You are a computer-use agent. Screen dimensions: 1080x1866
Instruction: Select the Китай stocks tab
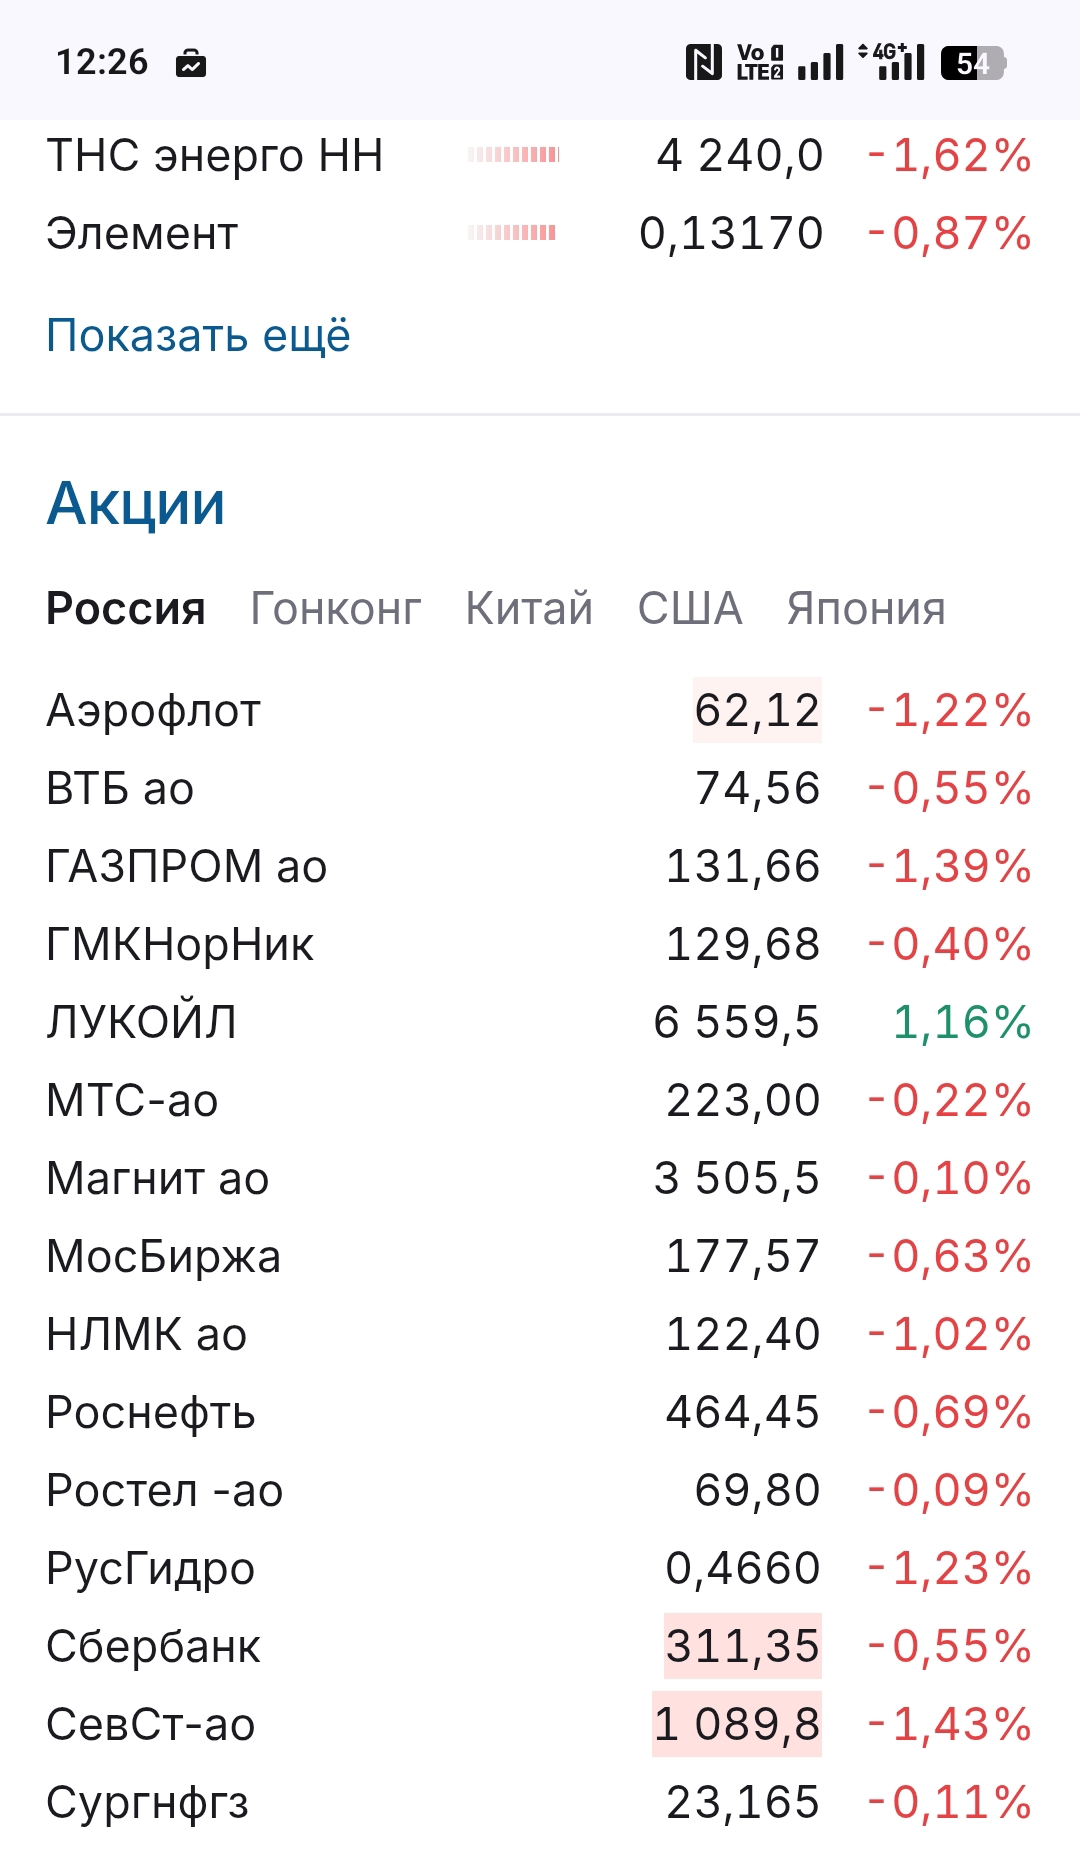pyautogui.click(x=529, y=608)
